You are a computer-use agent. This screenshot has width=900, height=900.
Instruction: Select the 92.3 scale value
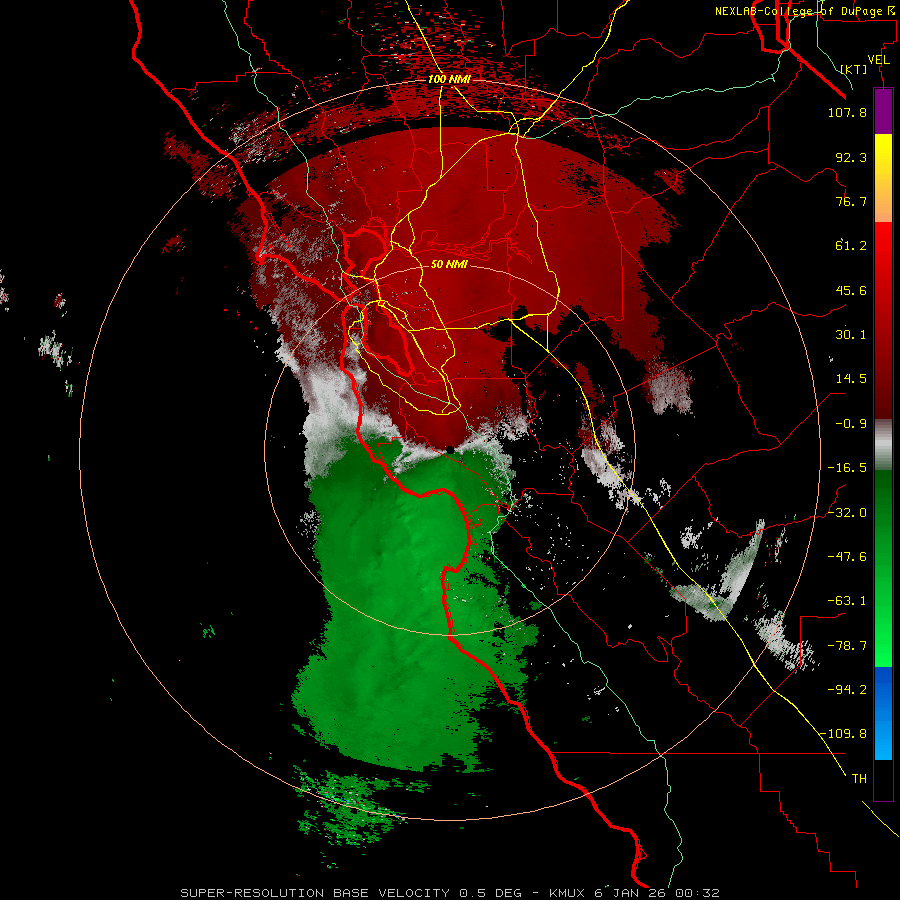(x=851, y=157)
